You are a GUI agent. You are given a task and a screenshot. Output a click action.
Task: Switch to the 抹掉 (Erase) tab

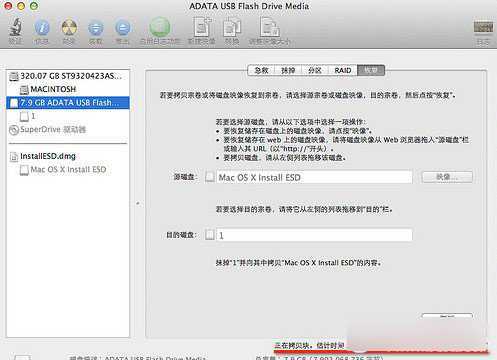[288, 70]
